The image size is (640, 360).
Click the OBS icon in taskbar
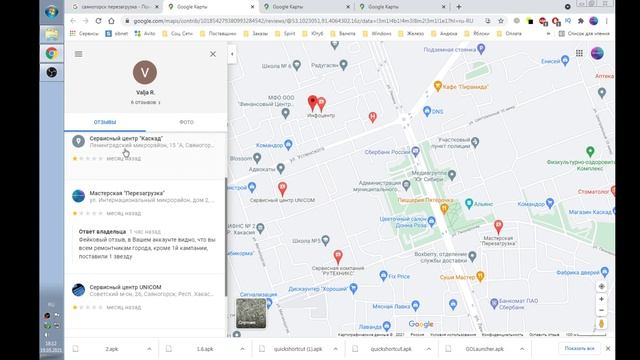(x=51, y=72)
